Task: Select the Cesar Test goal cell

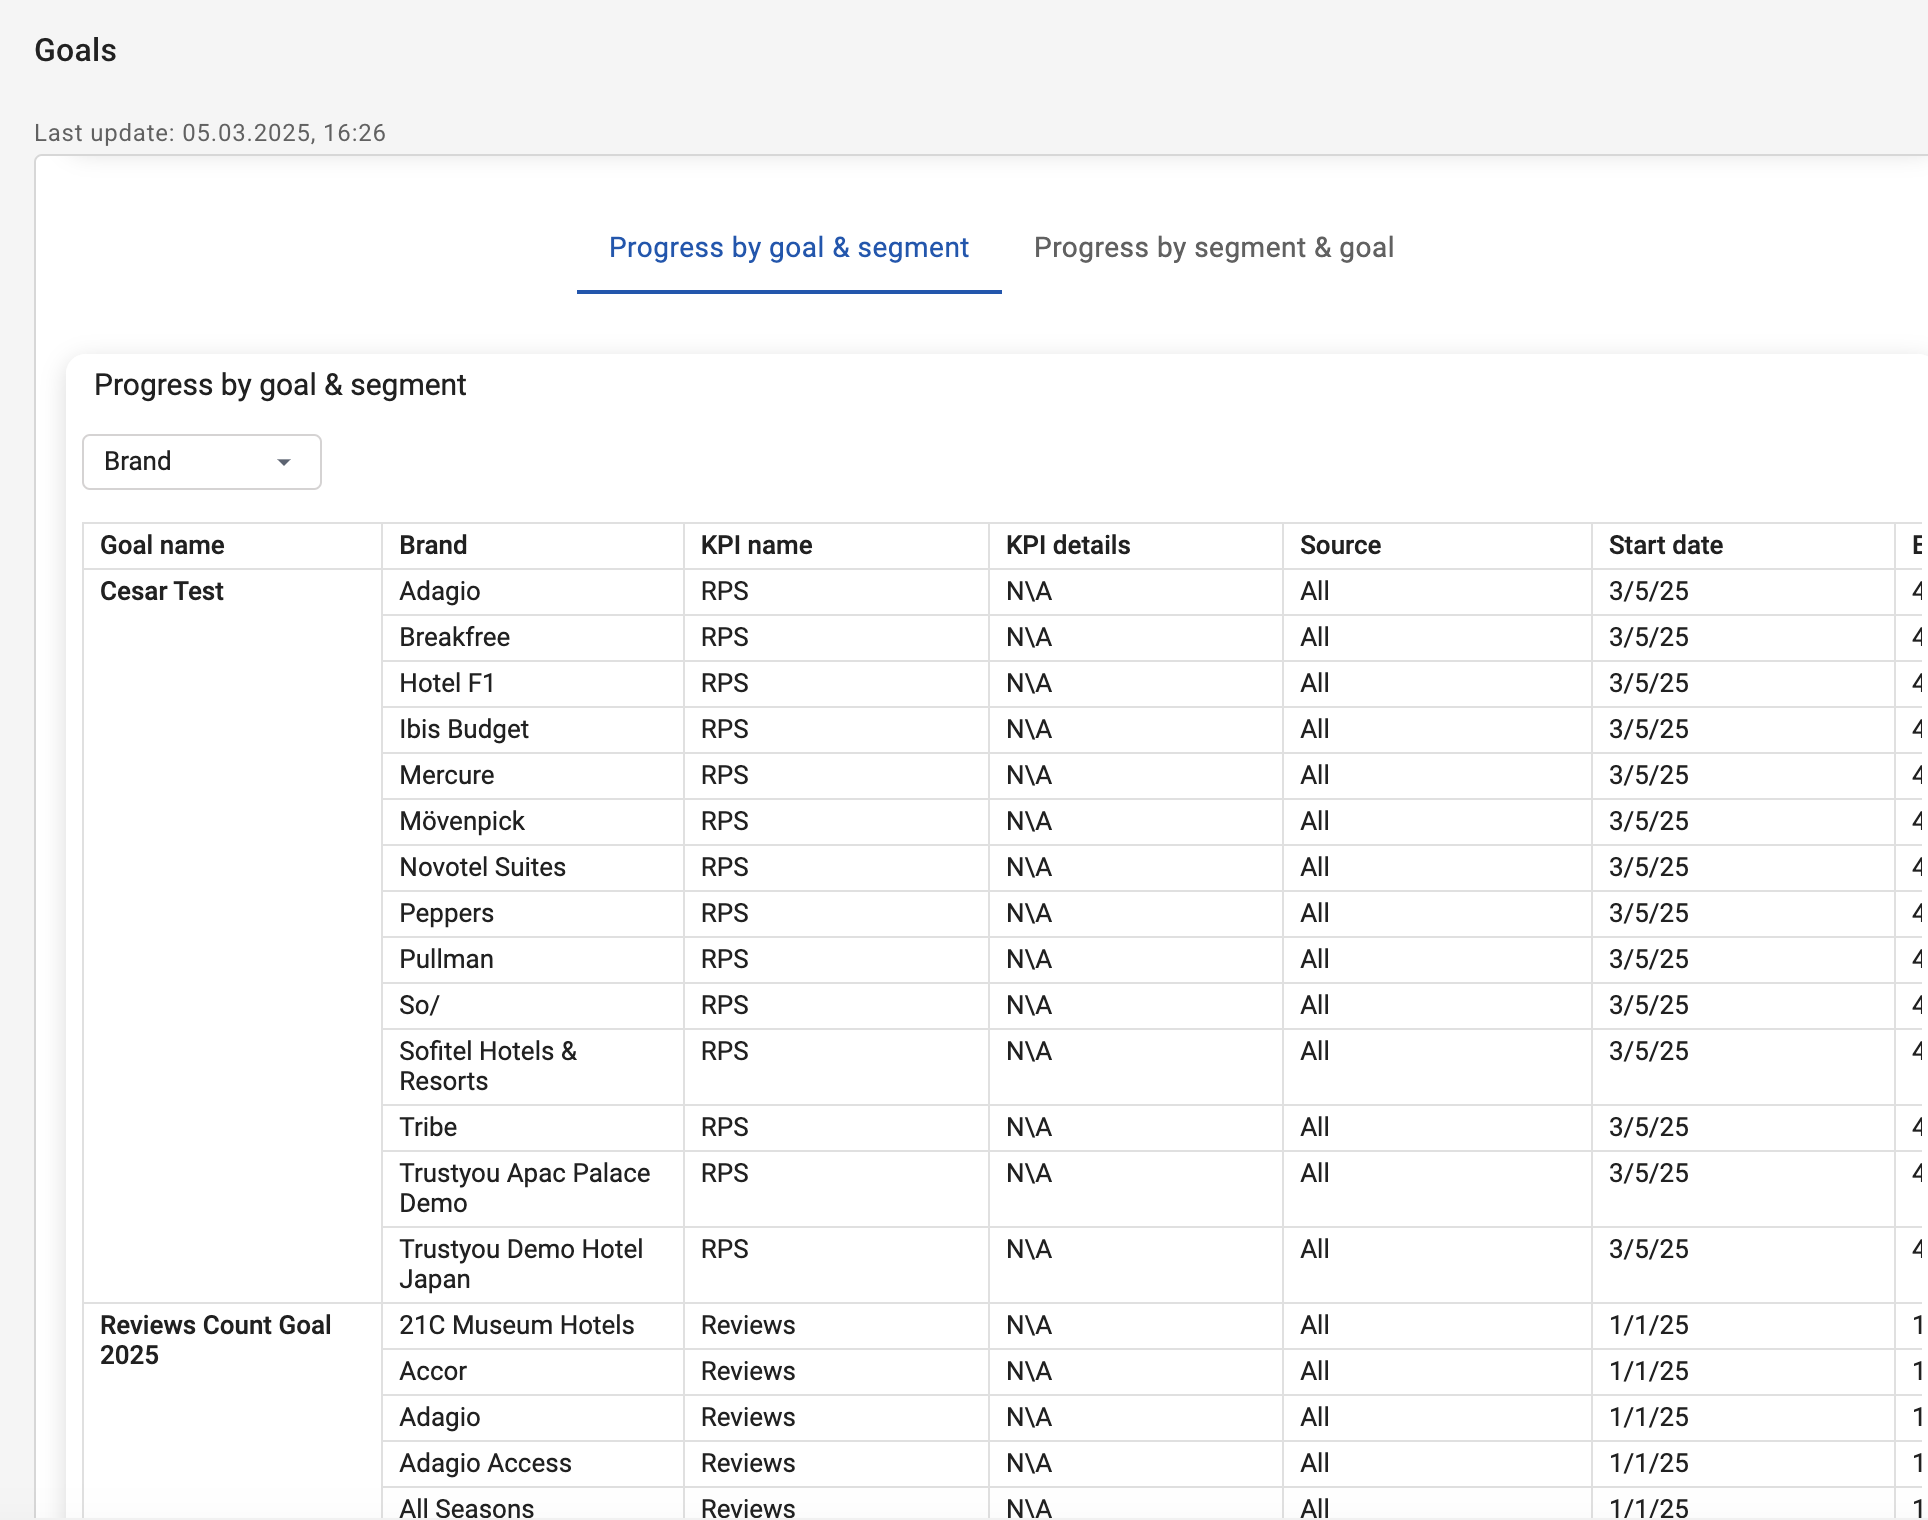Action: tap(162, 591)
